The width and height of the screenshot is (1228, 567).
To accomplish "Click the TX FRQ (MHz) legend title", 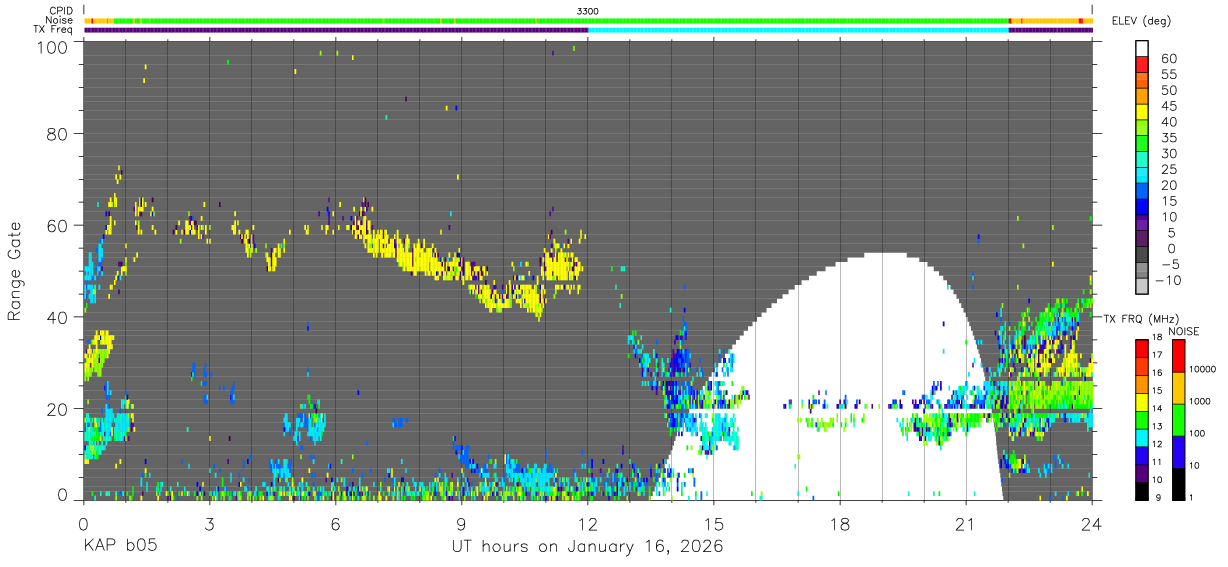I will (x=1140, y=318).
